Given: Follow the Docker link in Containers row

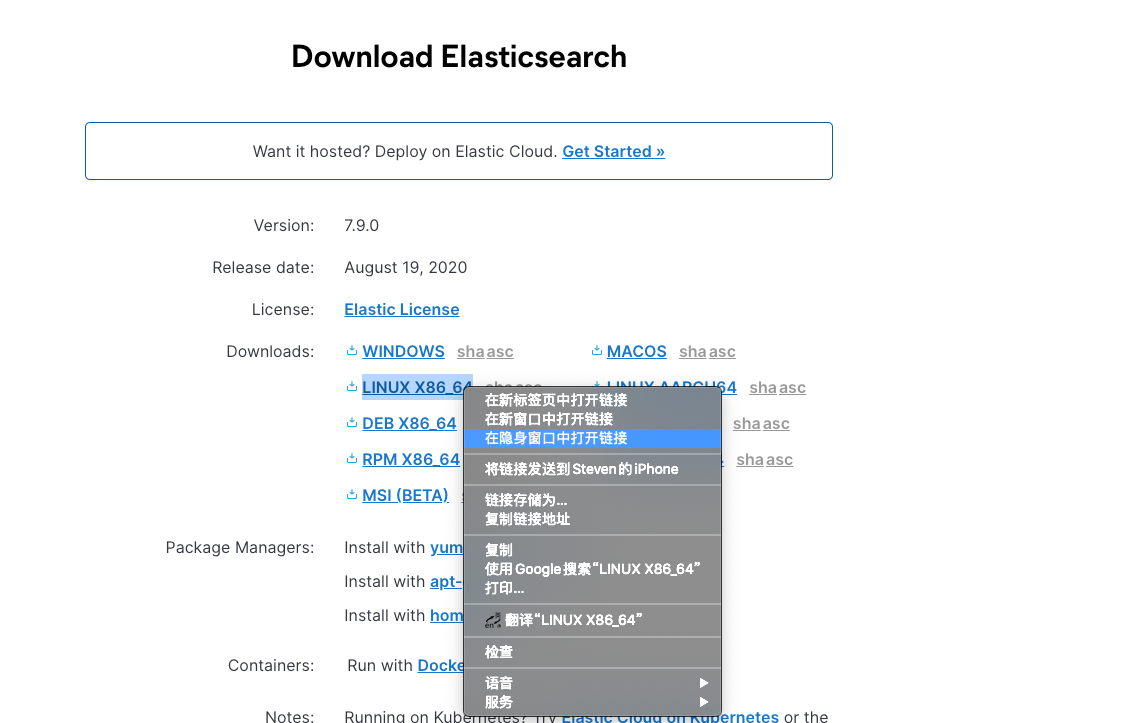Looking at the screenshot, I should point(441,665).
